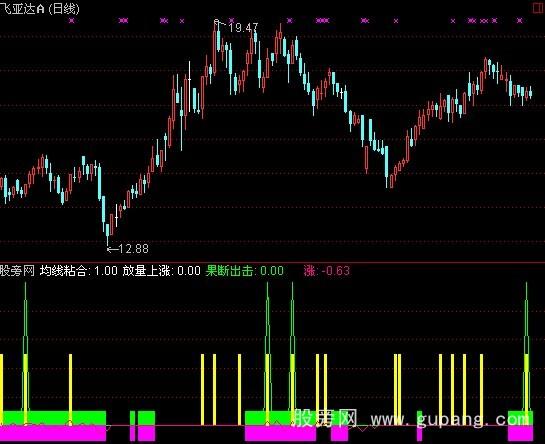Image resolution: width=545 pixels, height=444 pixels.
Task: Select the green 果断出击: 0.00 label
Action: pyautogui.click(x=244, y=271)
